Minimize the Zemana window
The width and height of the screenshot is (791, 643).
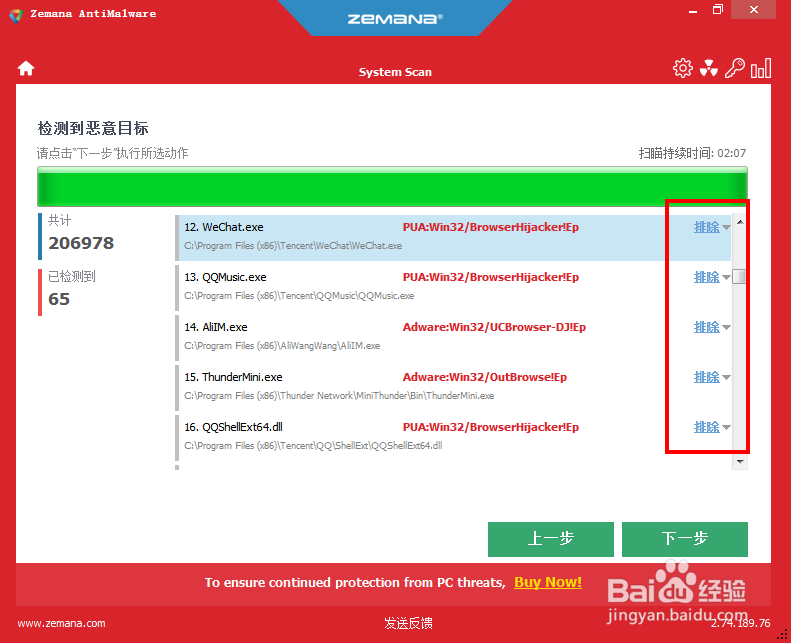693,10
